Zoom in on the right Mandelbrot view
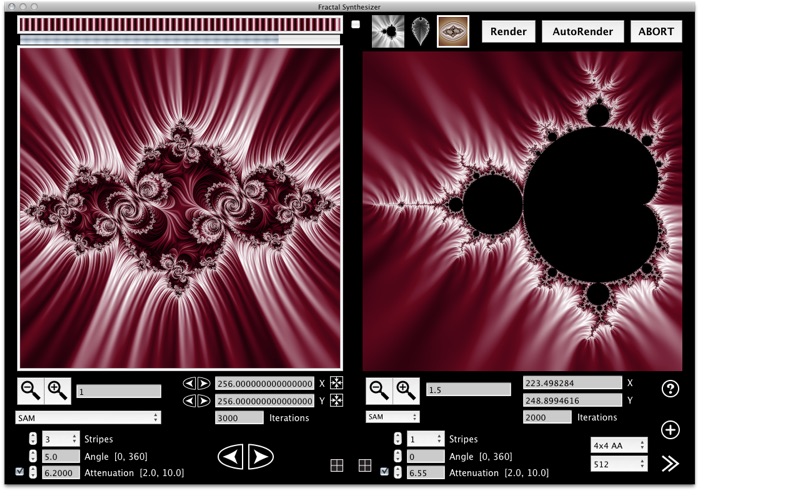Viewport: 800px width, 500px height. [405, 389]
